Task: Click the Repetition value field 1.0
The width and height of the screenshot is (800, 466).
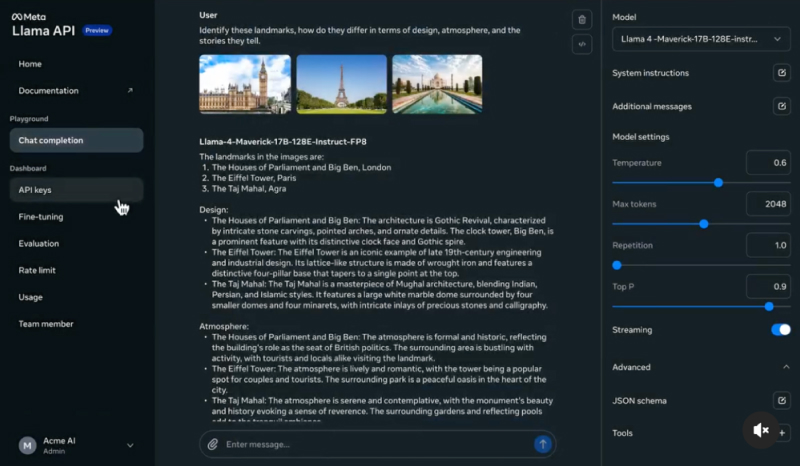Action: point(768,246)
